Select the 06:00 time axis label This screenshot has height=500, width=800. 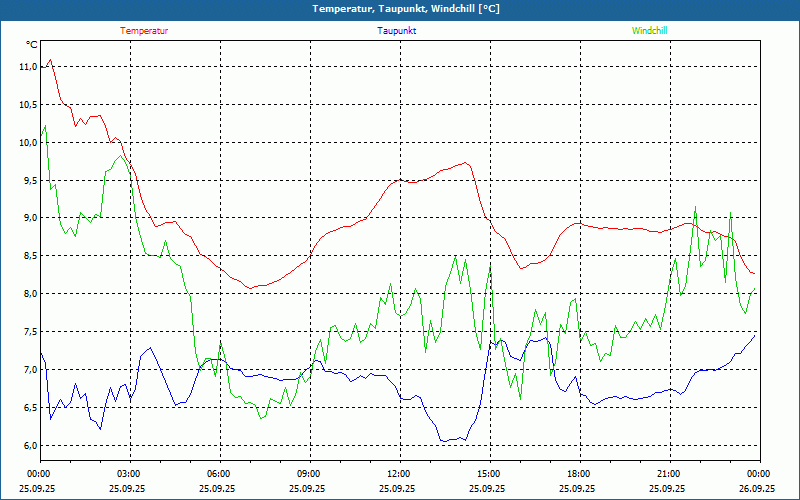coord(219,473)
